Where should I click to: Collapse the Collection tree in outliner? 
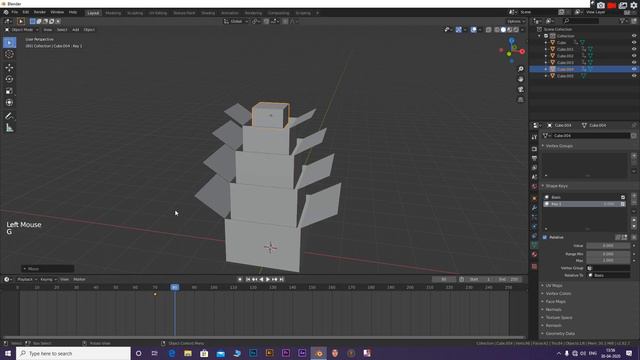point(540,36)
